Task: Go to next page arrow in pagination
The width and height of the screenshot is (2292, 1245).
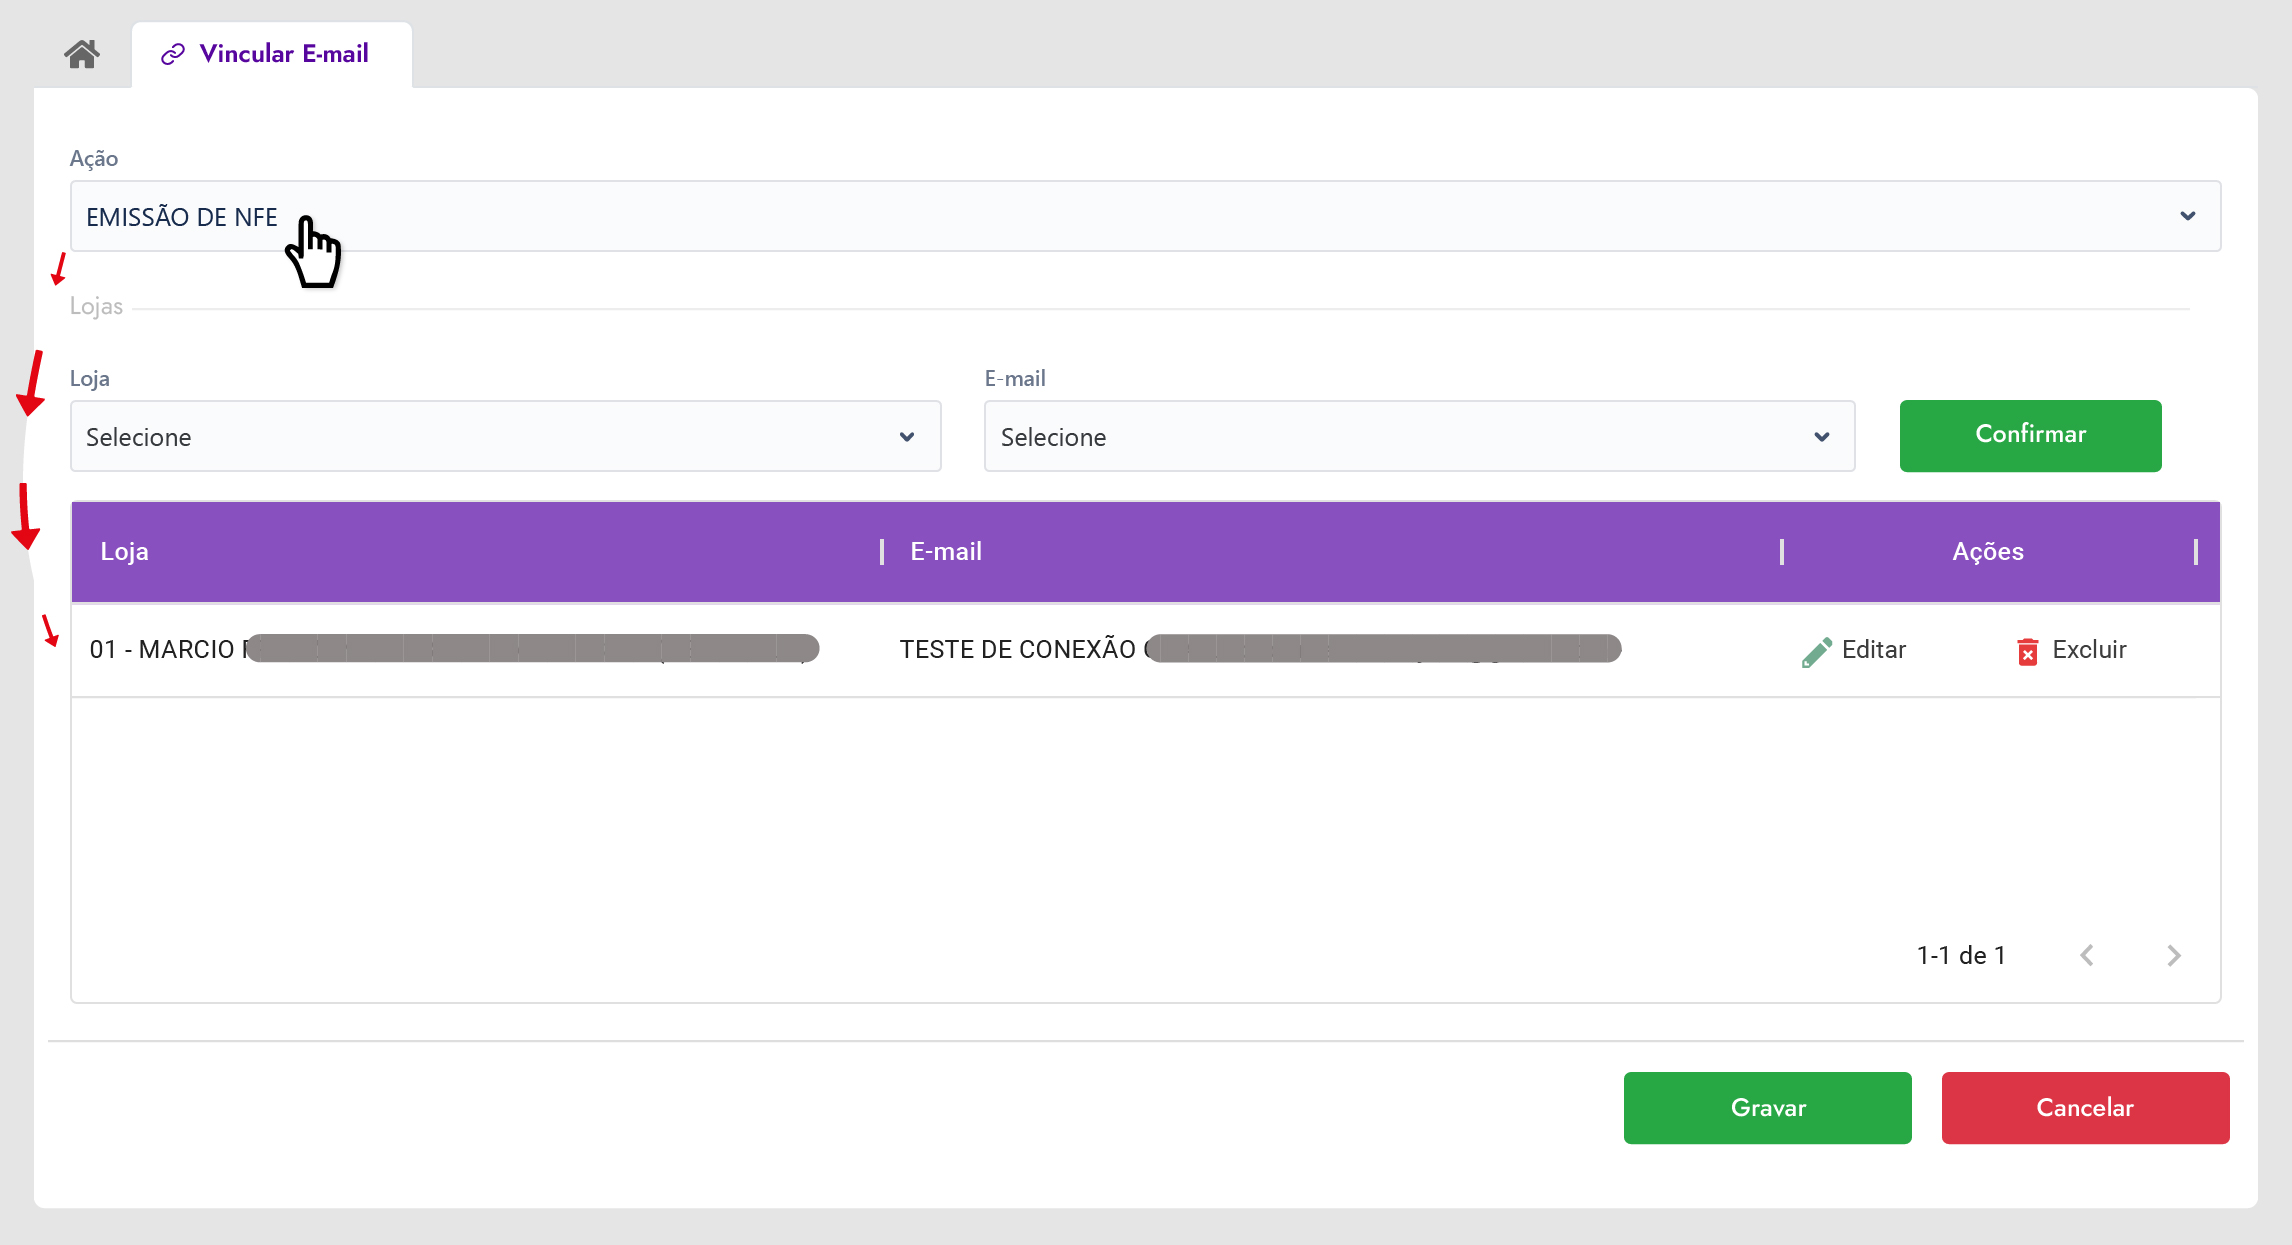Action: pyautogui.click(x=2174, y=956)
